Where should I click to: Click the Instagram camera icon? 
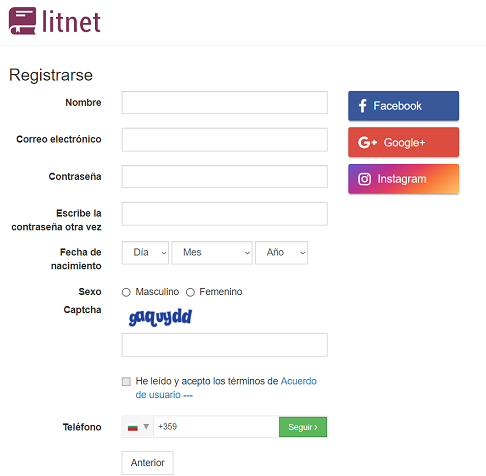point(364,179)
